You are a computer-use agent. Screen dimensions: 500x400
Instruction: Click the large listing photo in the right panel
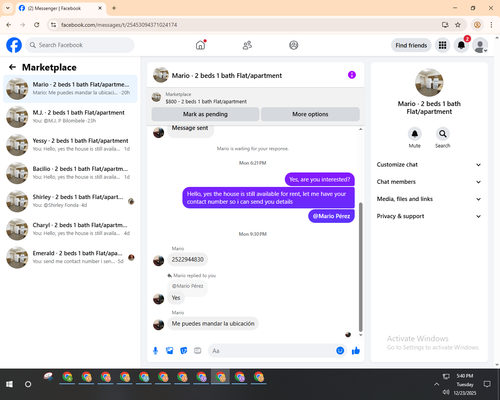click(429, 83)
